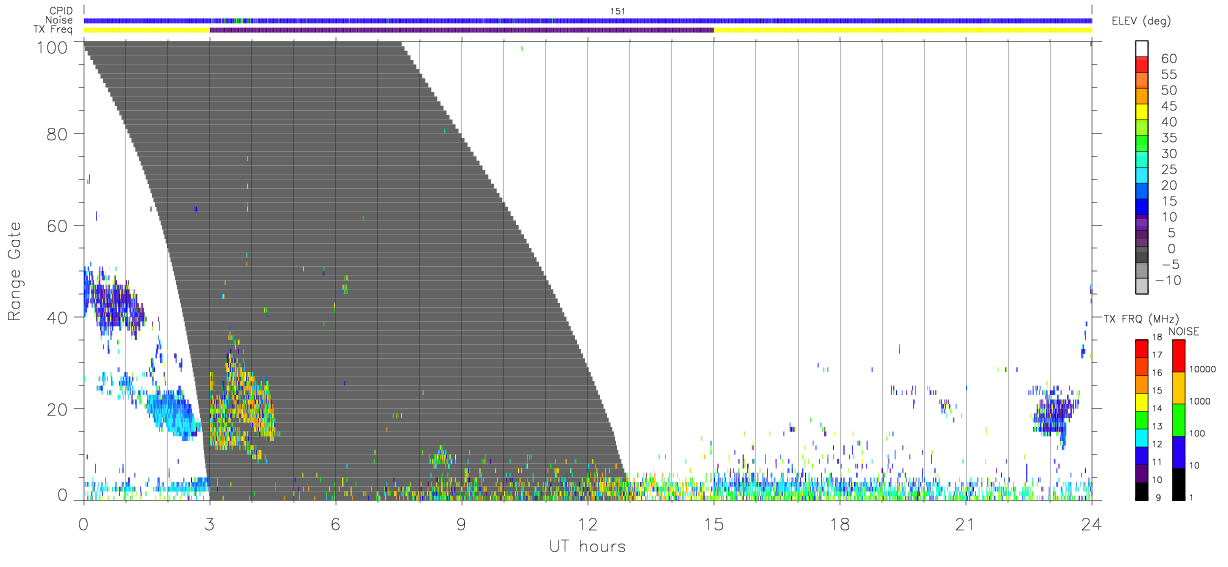1228x567 pixels.
Task: Pick the cyan swatch in the TX FRQ scale
Action: (1142, 438)
